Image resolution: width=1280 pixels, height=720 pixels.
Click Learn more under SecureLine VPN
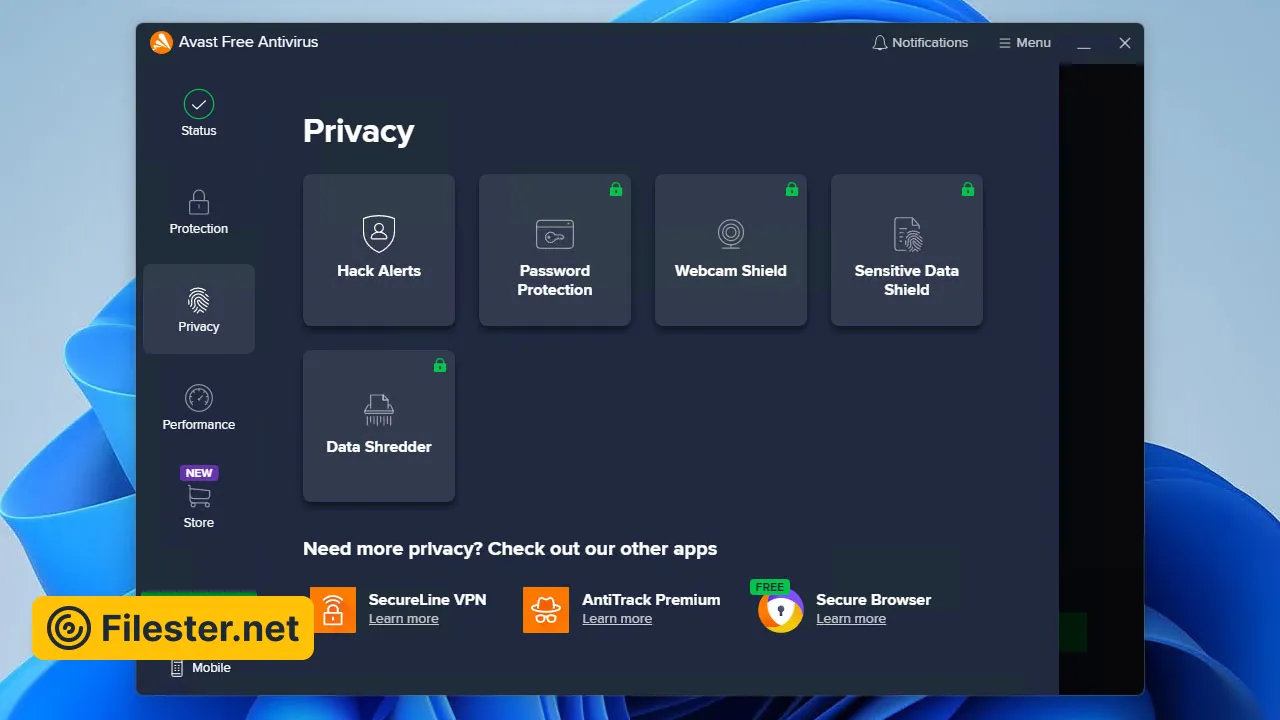(404, 619)
